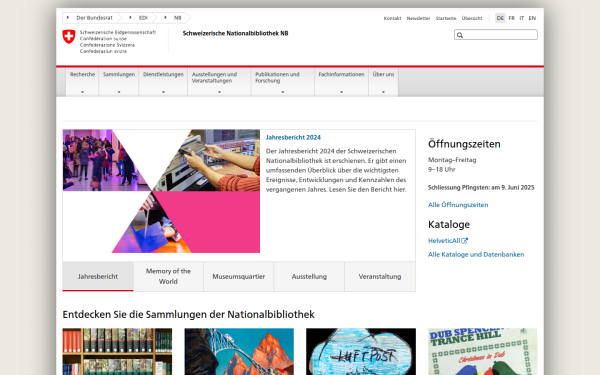Click the Öffnungszeiten heading
The width and height of the screenshot is (600, 375).
(x=464, y=144)
